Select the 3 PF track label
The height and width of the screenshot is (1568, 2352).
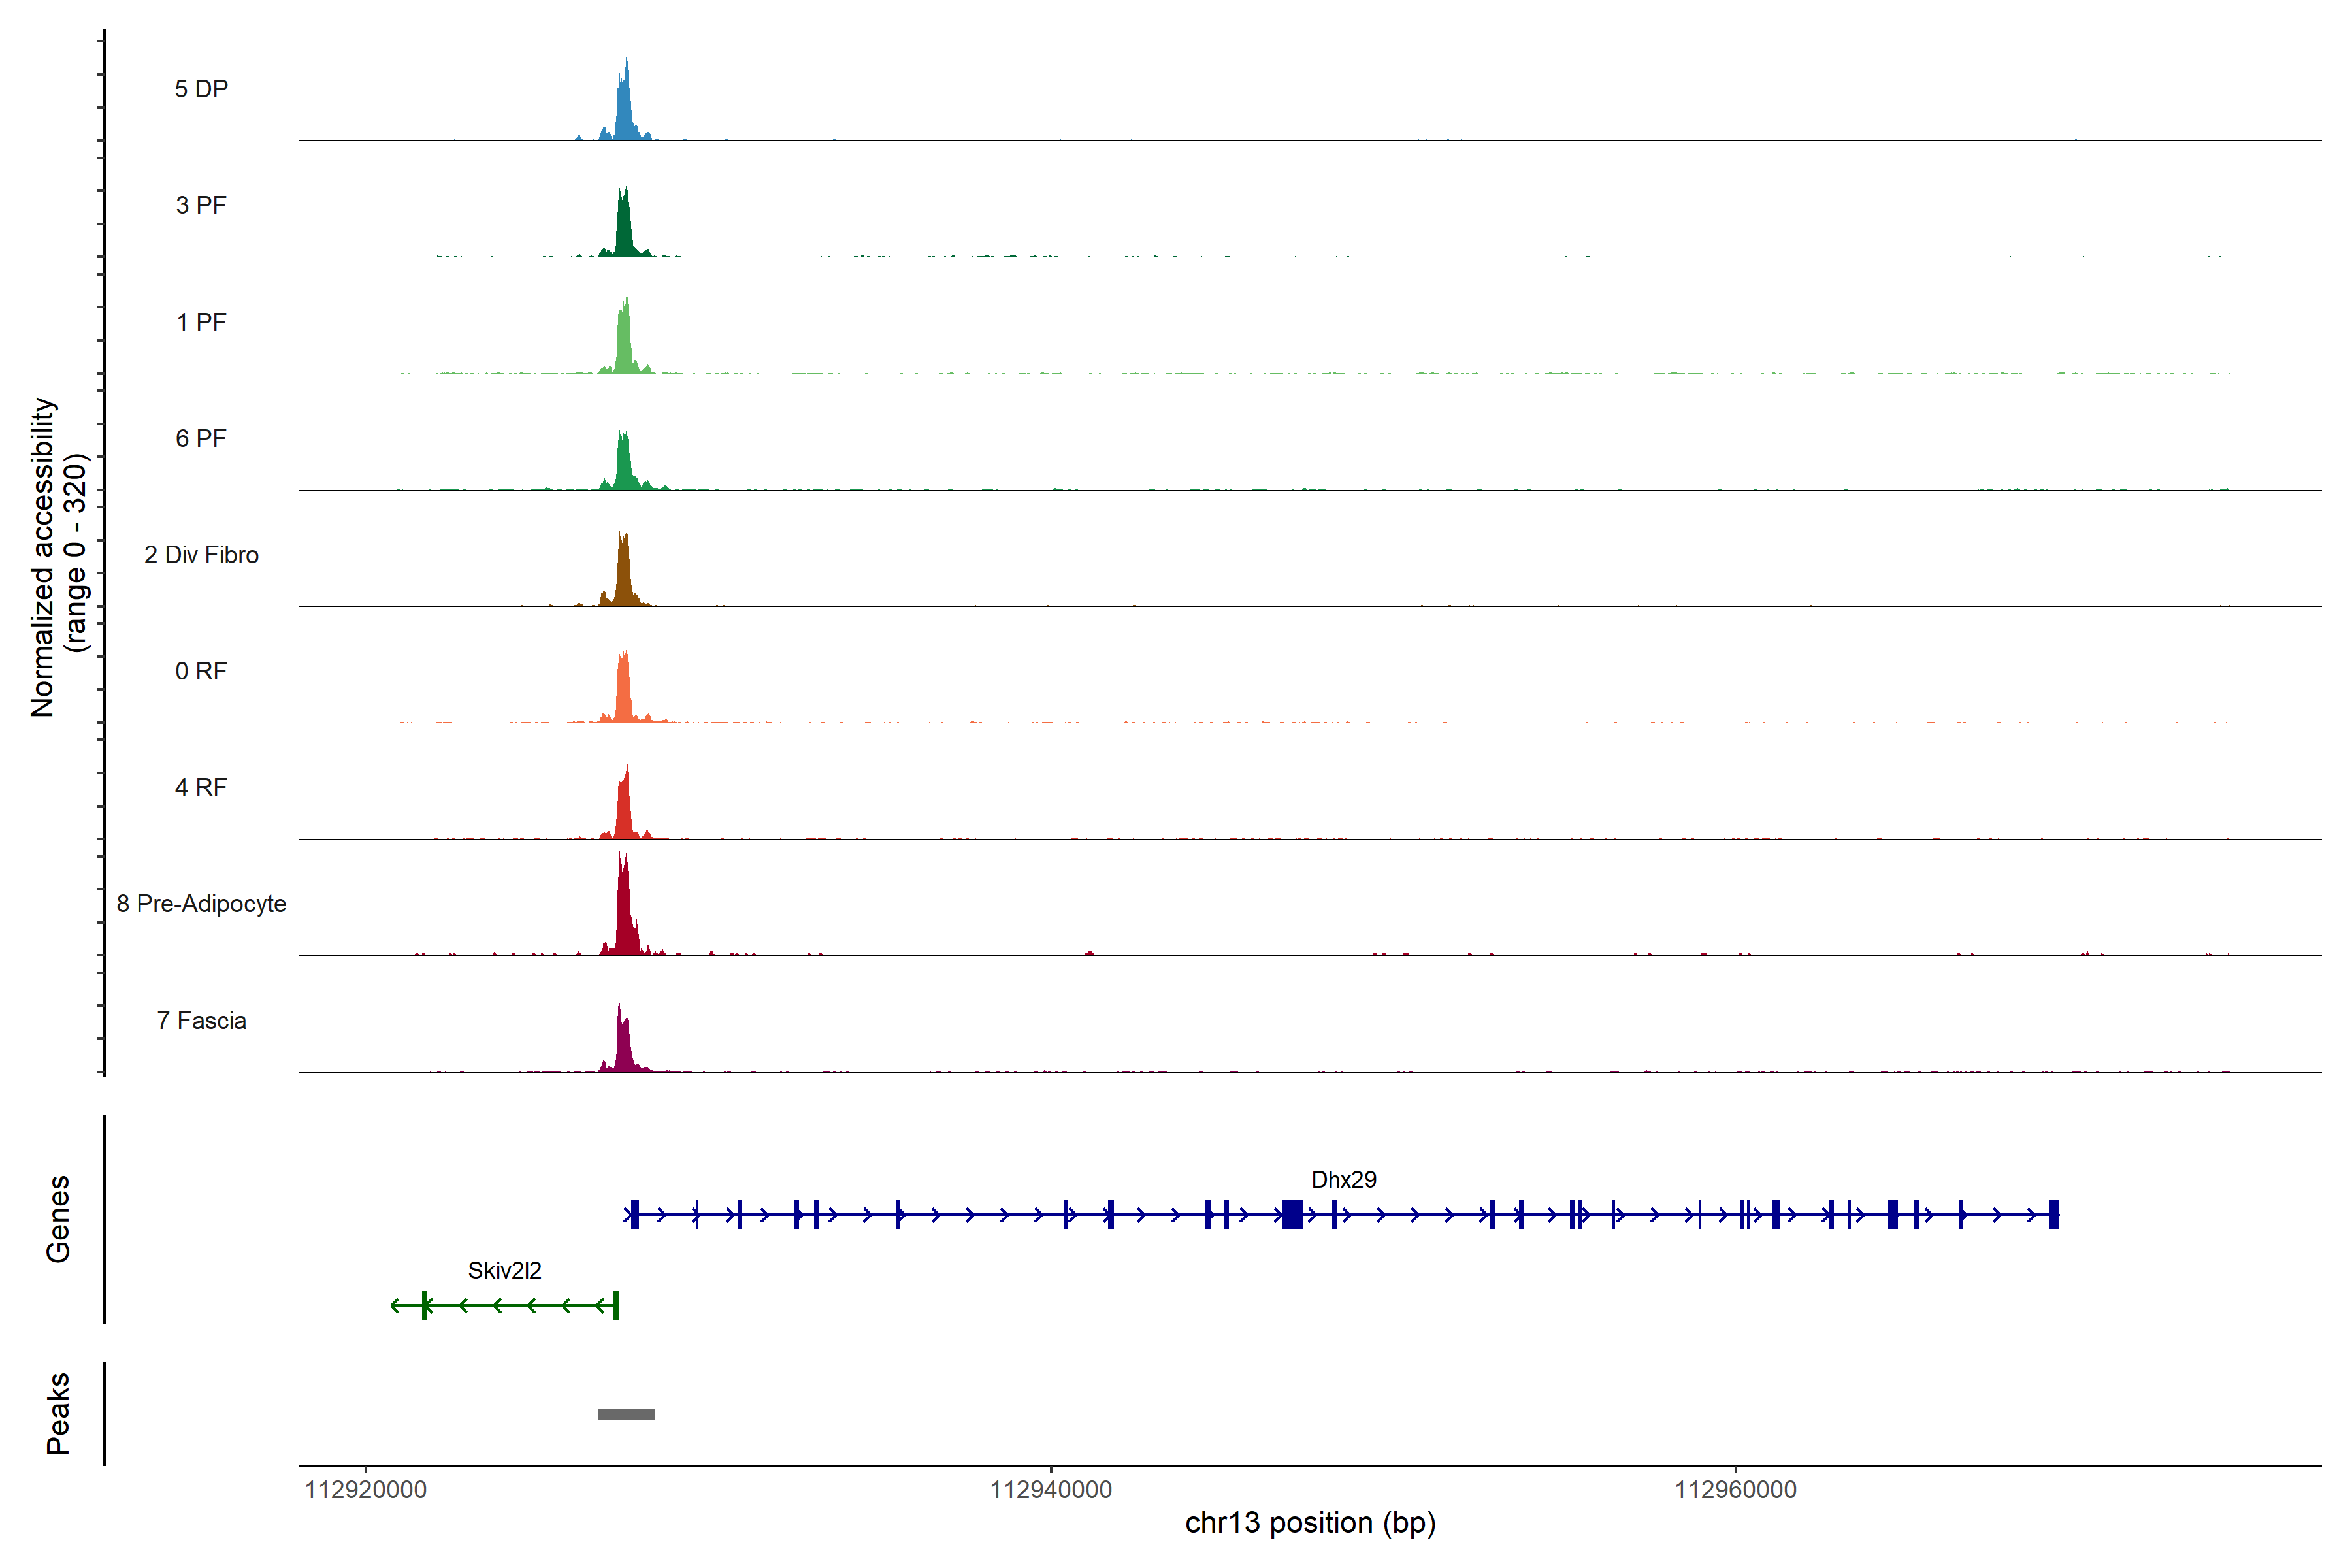(x=201, y=205)
